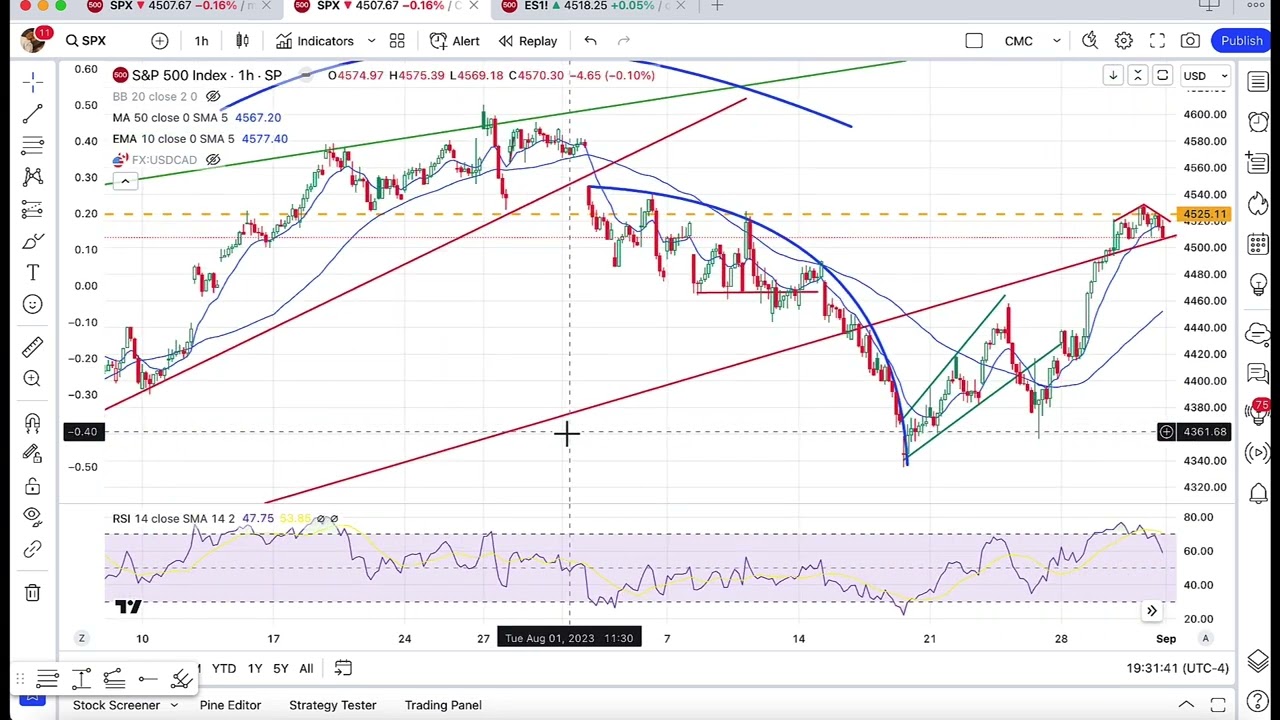Select the Text annotation tool
This screenshot has width=1280, height=720.
[32, 273]
